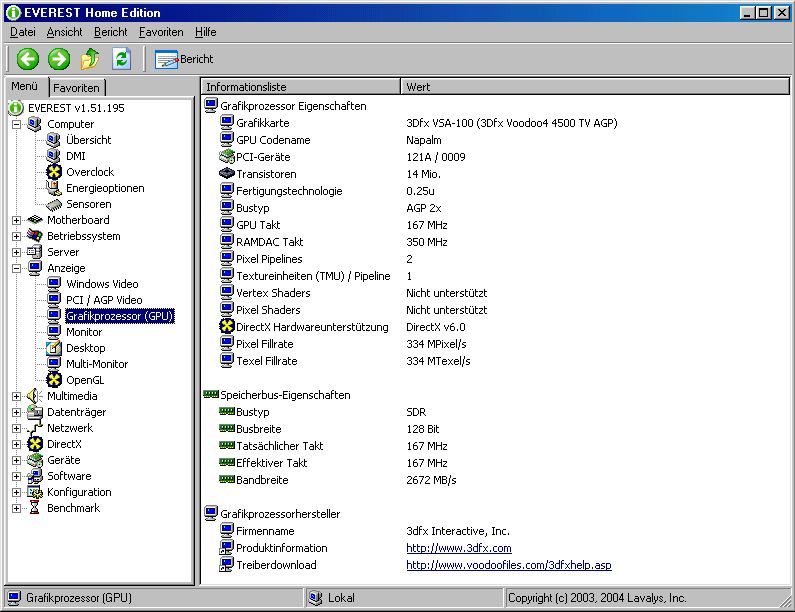Screen dimensions: 795x612
Task: Collapse the Anzeige tree node
Action: click(x=16, y=268)
